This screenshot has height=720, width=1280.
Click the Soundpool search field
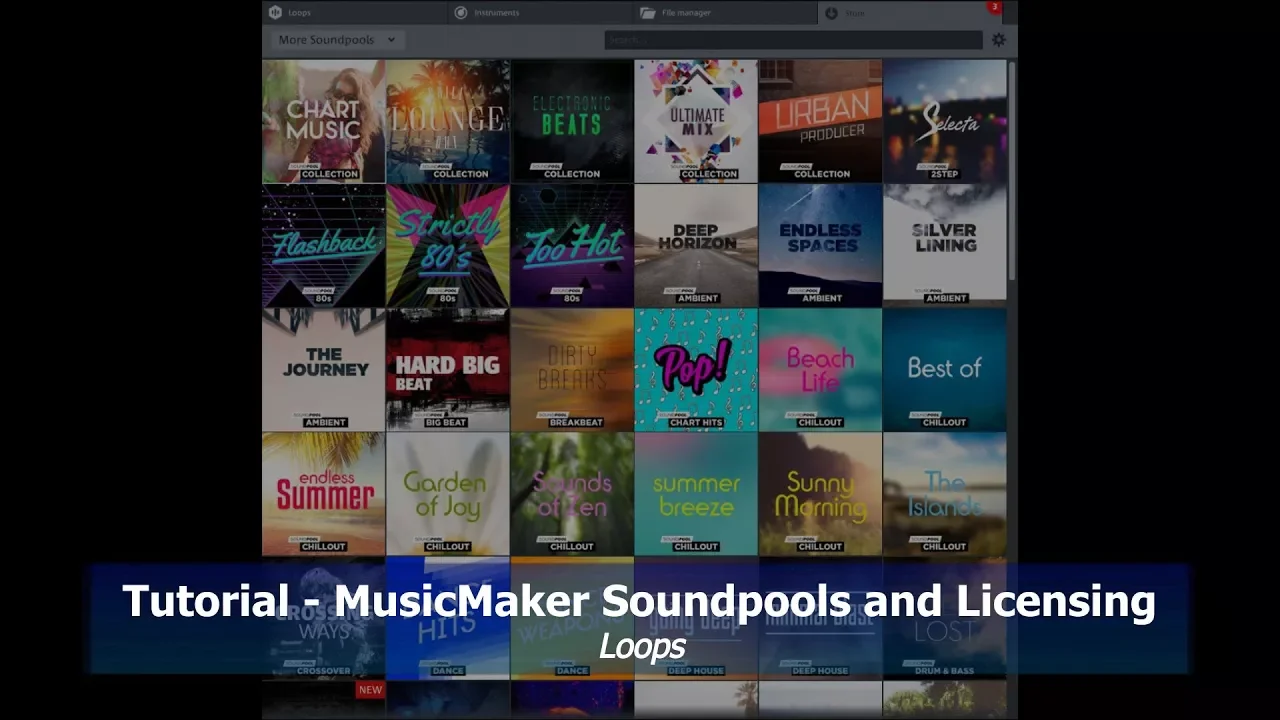click(x=793, y=40)
